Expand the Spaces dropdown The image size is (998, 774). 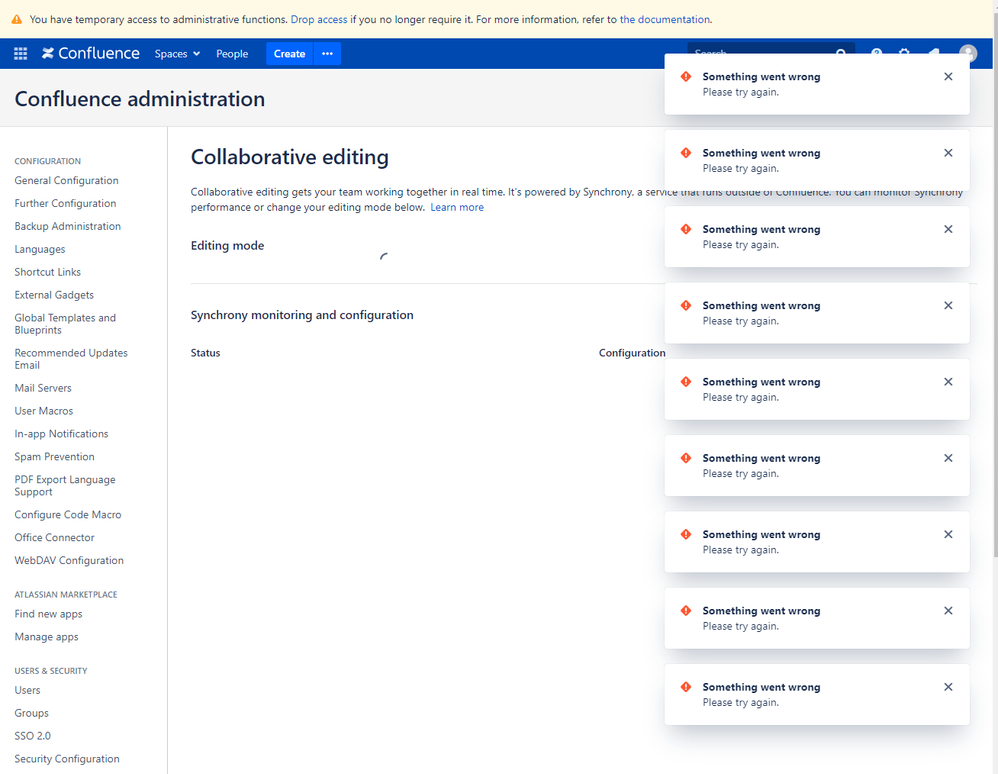click(177, 53)
